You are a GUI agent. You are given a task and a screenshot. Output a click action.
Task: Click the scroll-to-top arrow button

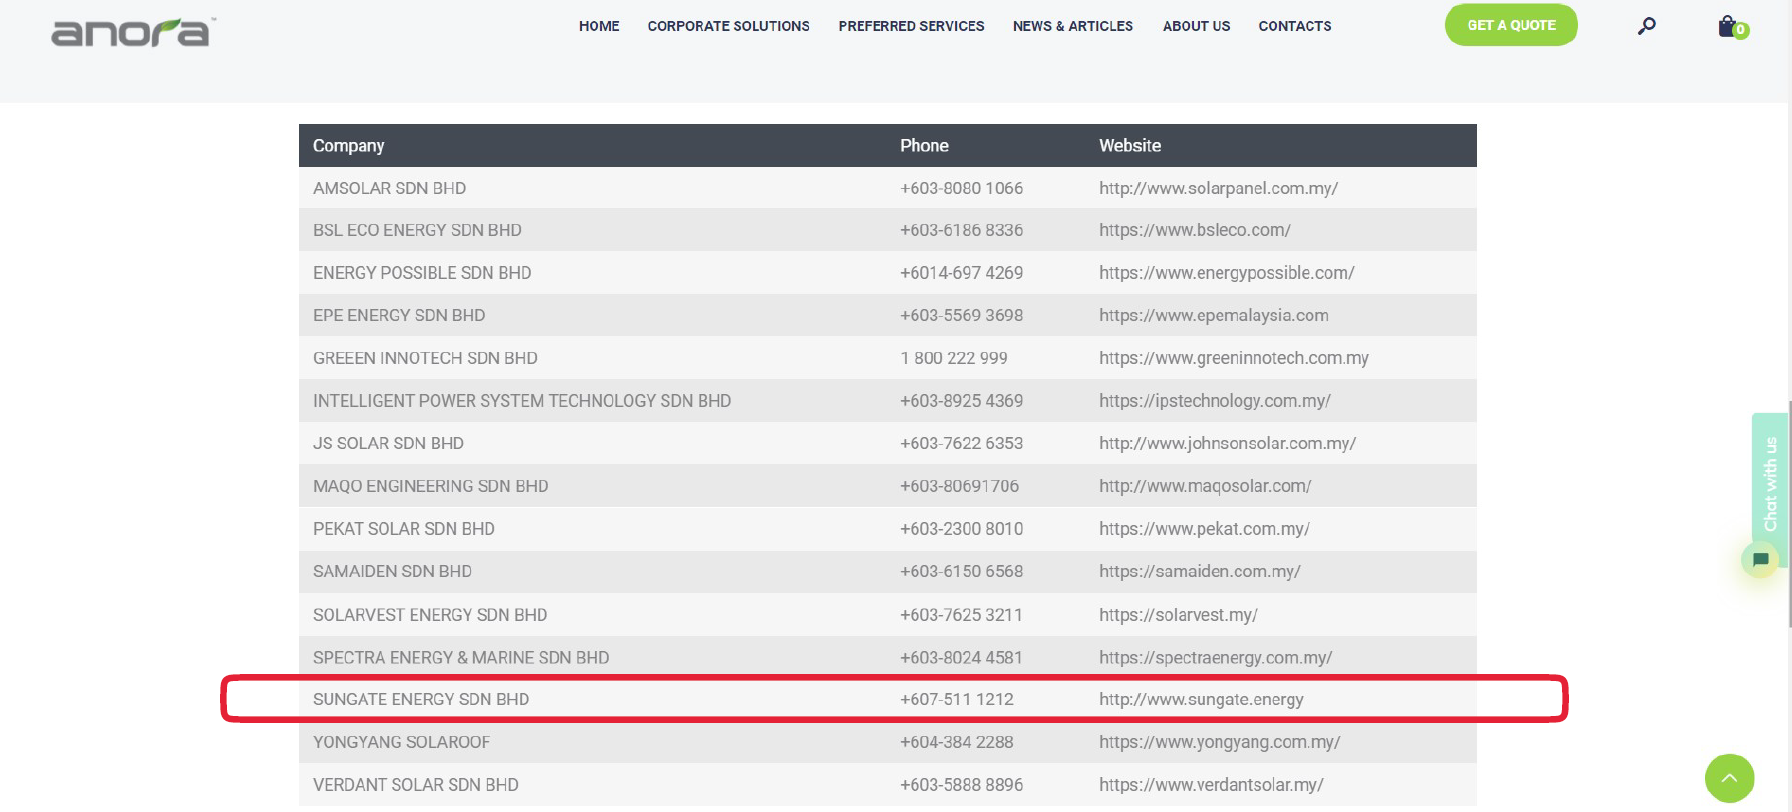click(x=1729, y=778)
